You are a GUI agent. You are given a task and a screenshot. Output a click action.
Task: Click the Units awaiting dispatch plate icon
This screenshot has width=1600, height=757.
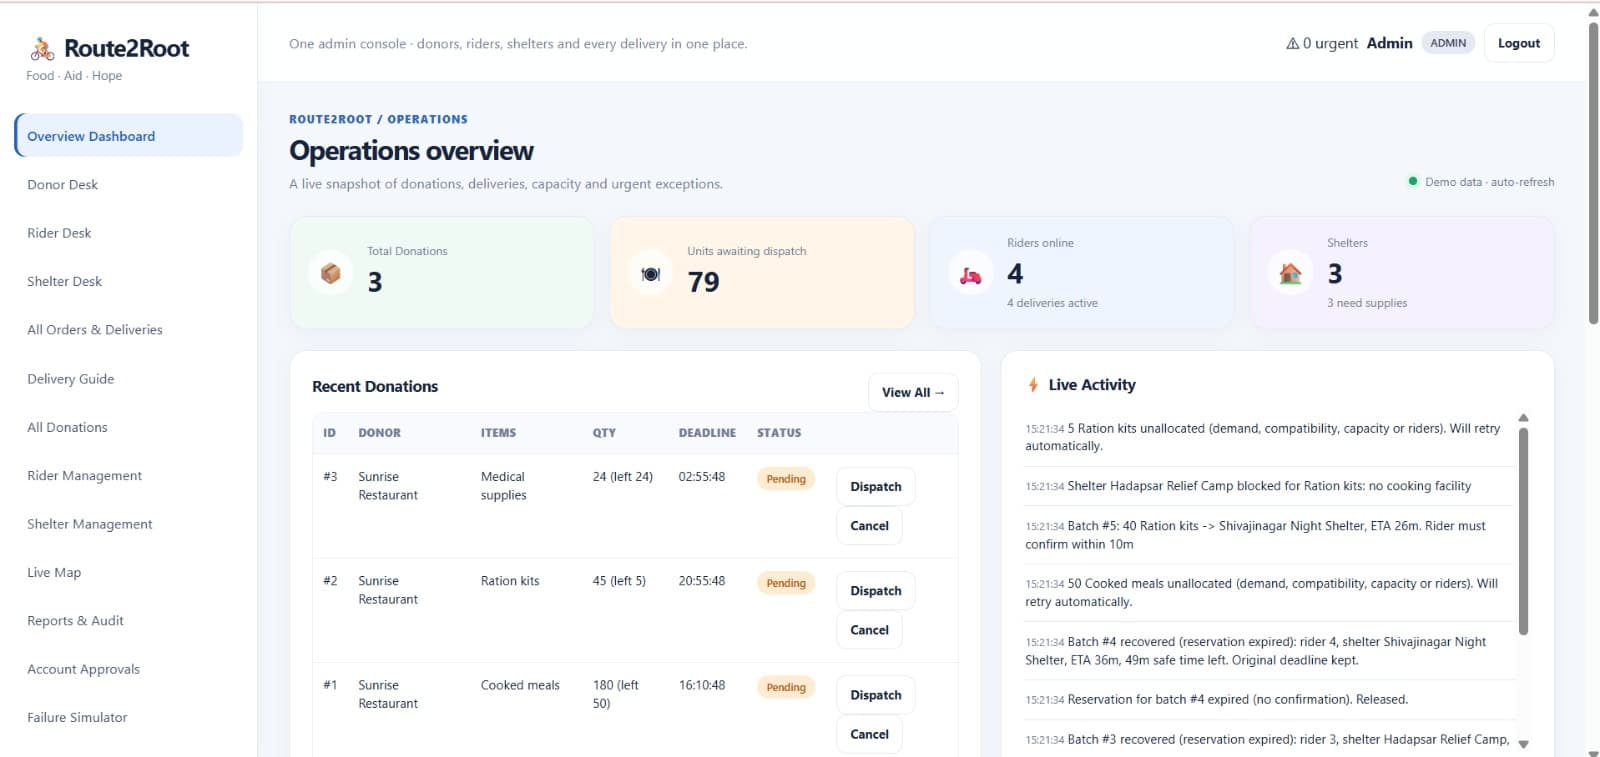point(651,273)
